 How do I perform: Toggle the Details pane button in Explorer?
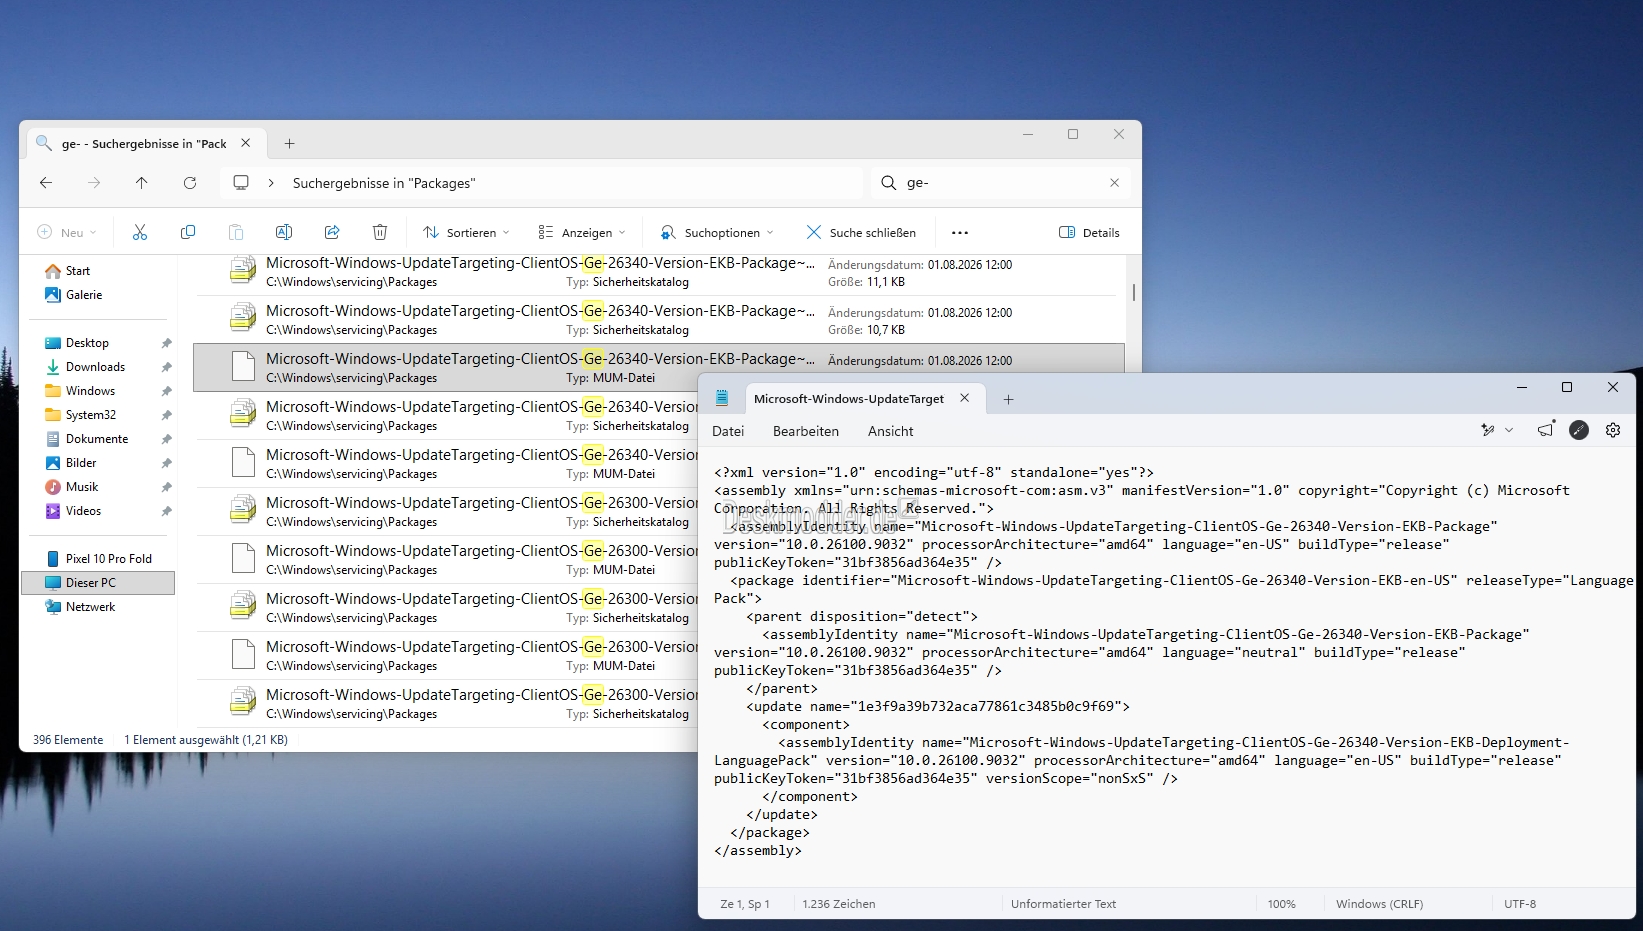pyautogui.click(x=1089, y=233)
